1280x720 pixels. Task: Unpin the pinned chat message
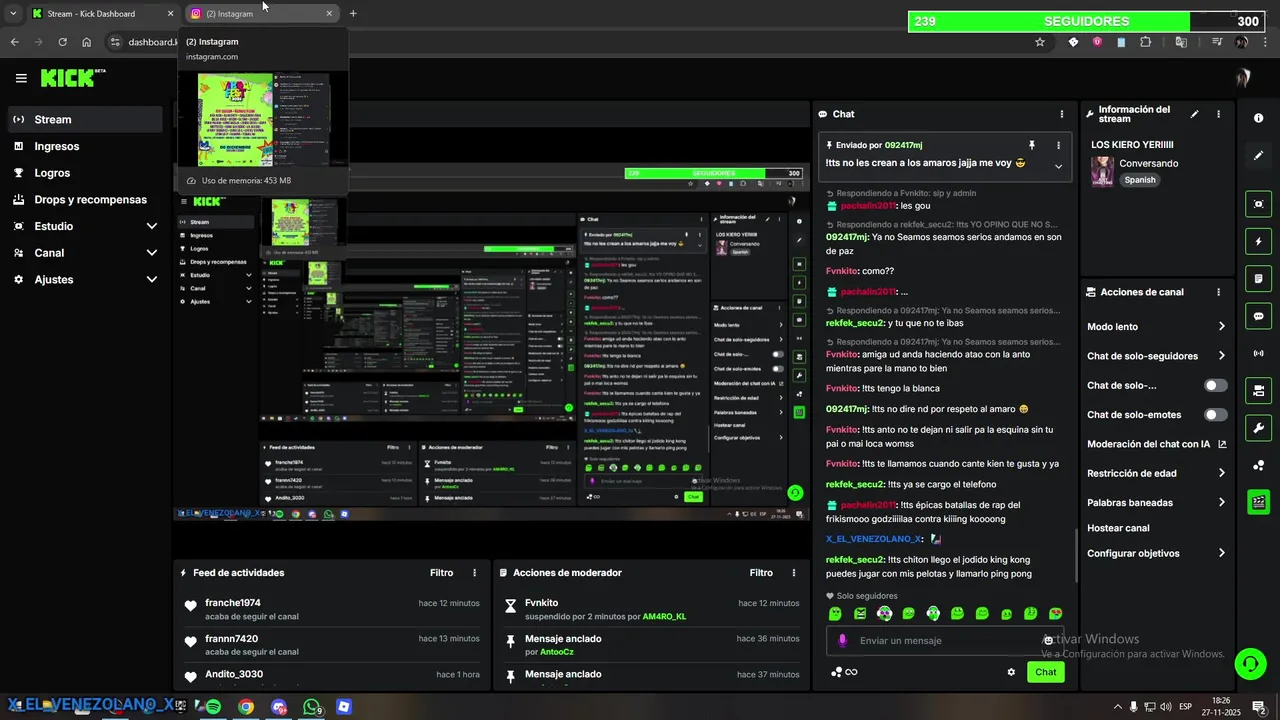click(x=1032, y=145)
